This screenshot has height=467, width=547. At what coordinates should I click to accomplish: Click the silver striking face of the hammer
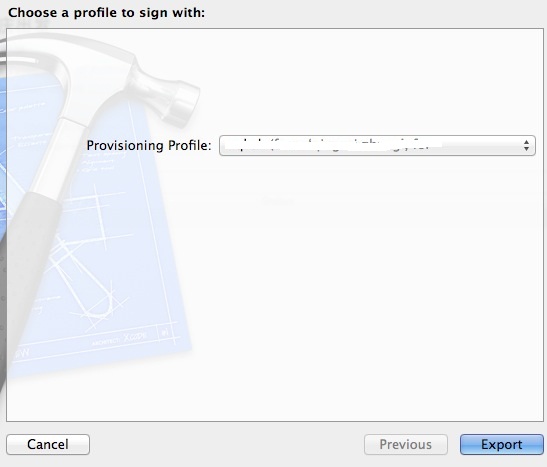pyautogui.click(x=188, y=105)
